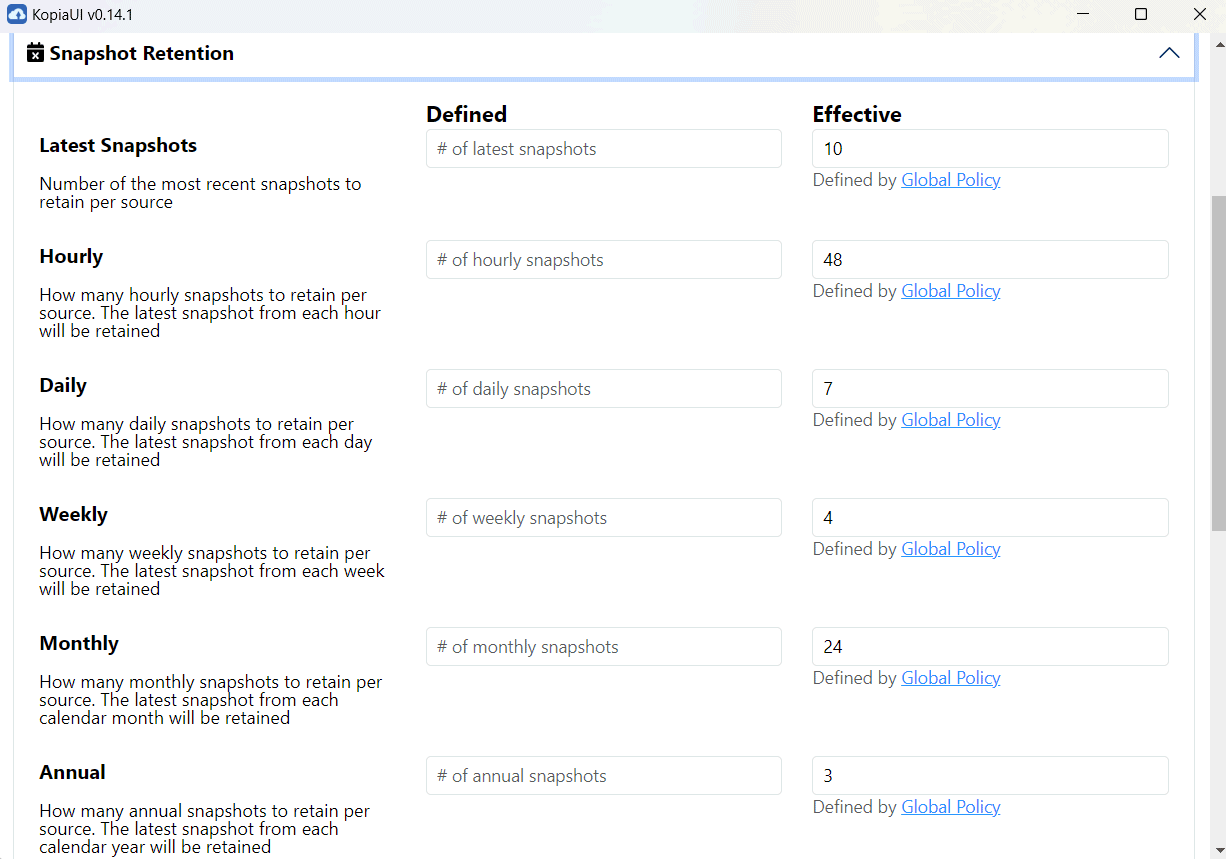Click the Snapshot Retention header title
The image size is (1226, 859).
[141, 54]
